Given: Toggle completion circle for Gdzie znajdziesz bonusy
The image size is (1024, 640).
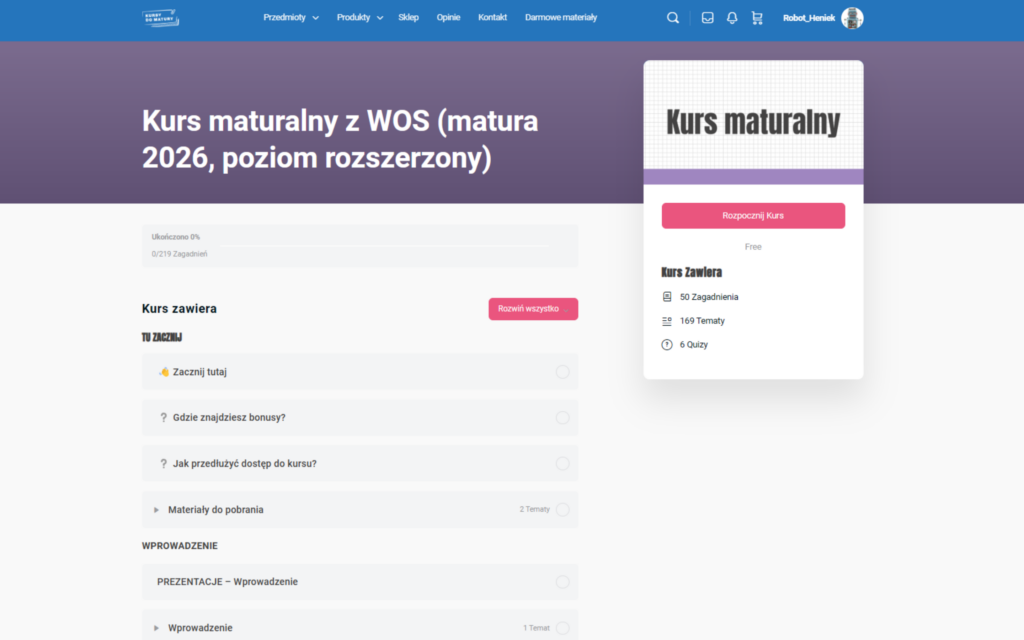Looking at the screenshot, I should pyautogui.click(x=562, y=418).
